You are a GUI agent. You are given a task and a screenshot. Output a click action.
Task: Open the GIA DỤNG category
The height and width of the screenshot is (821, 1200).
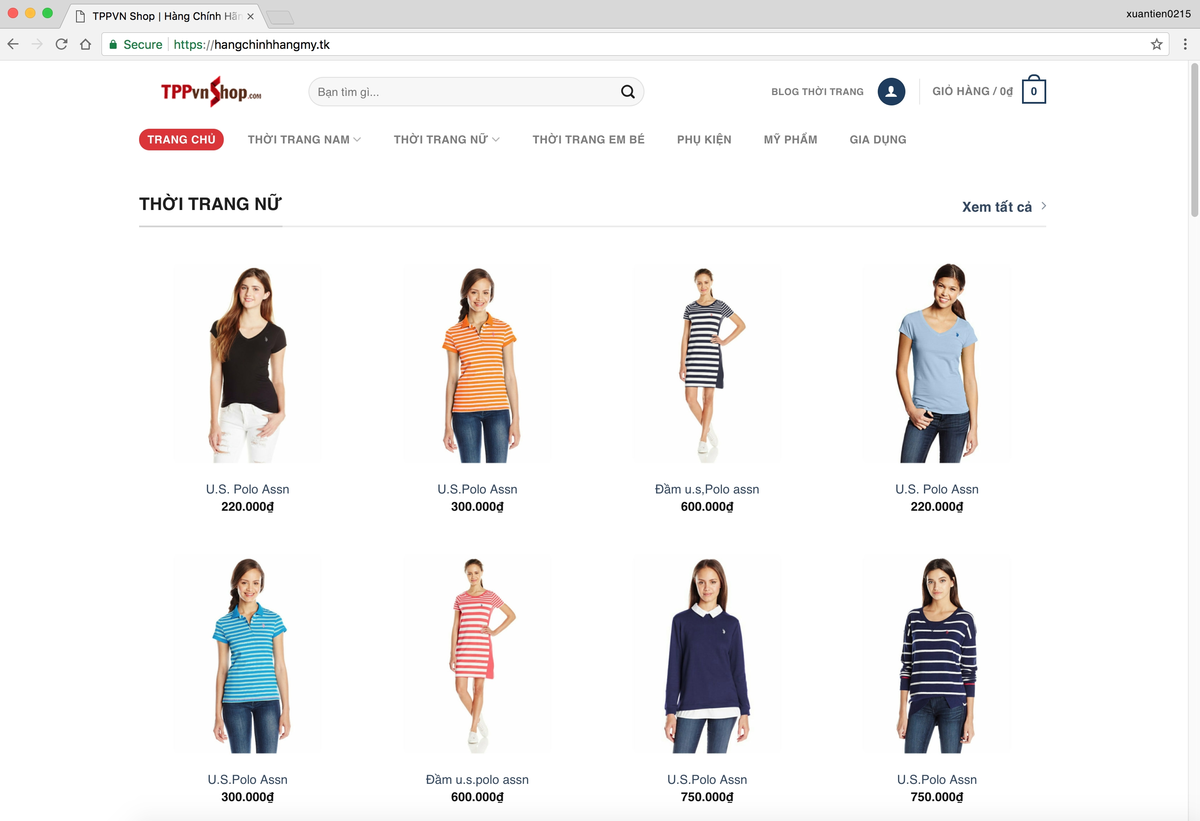click(878, 139)
